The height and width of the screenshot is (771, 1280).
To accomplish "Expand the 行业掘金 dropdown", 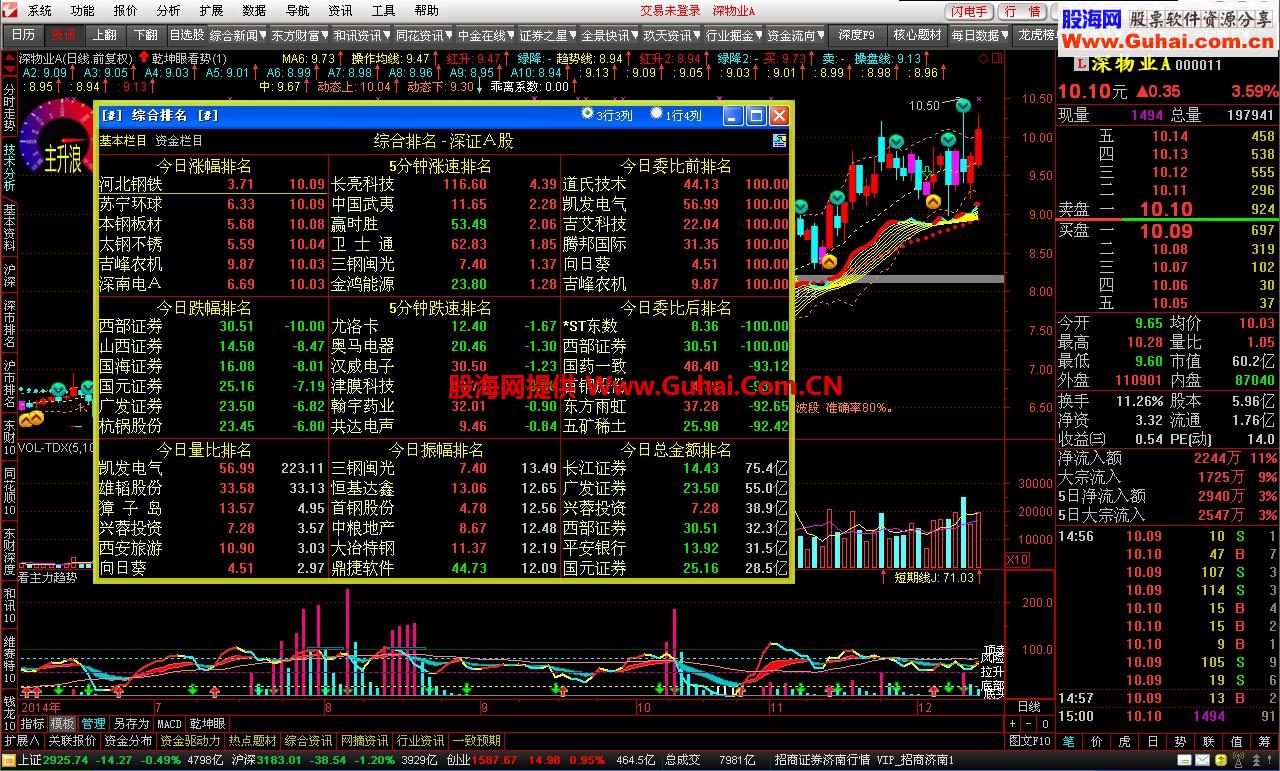I will 734,34.
